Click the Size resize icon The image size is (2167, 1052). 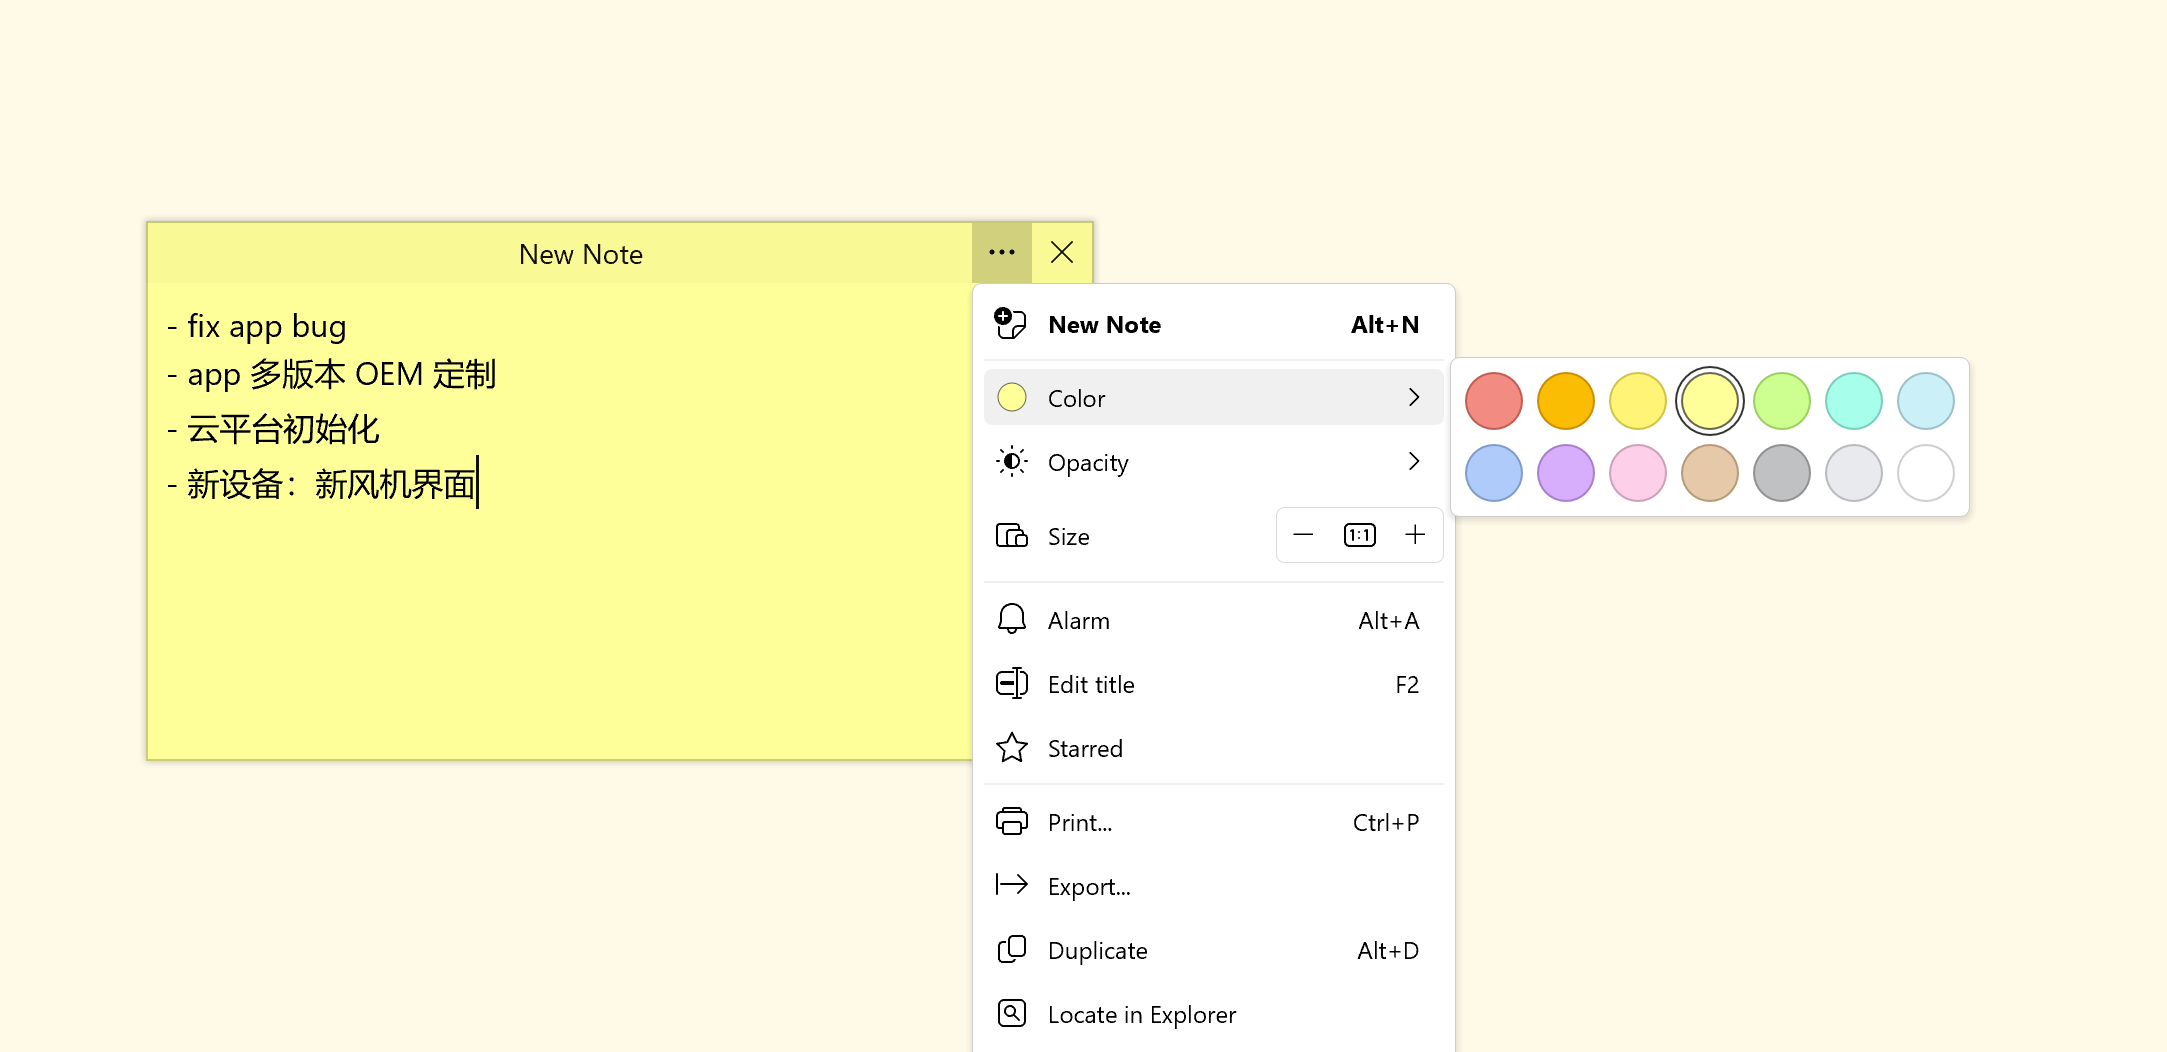pos(1011,536)
